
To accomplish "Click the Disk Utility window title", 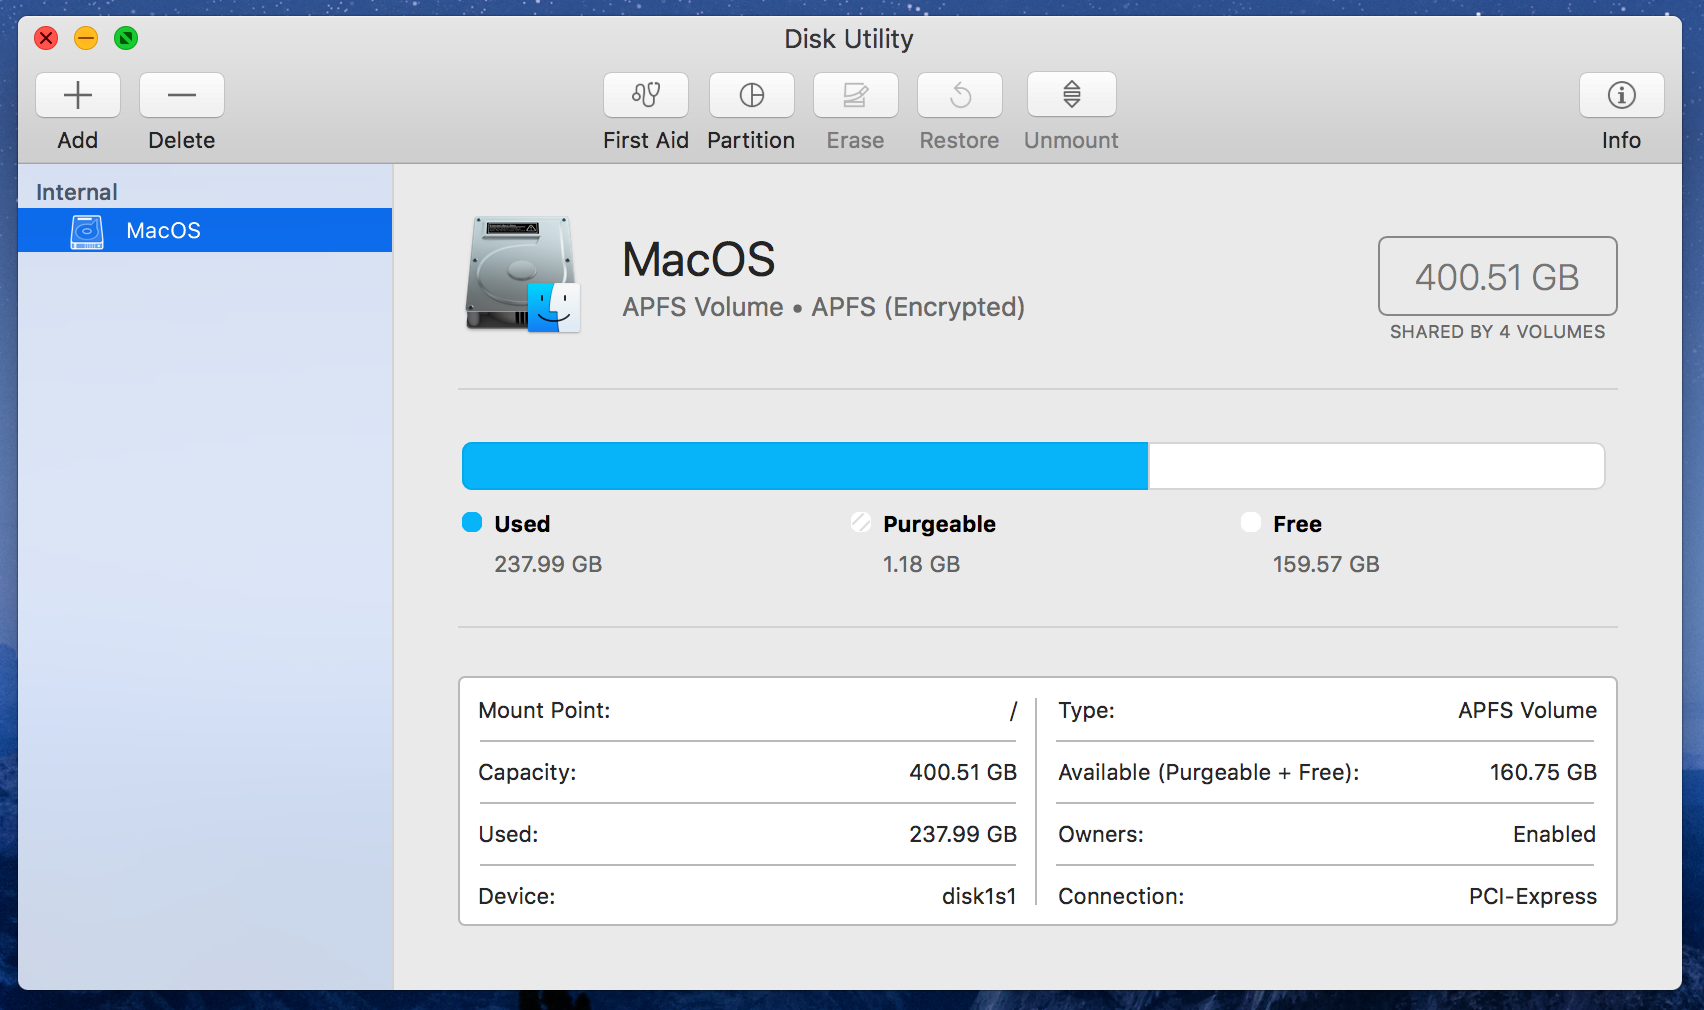I will (849, 39).
